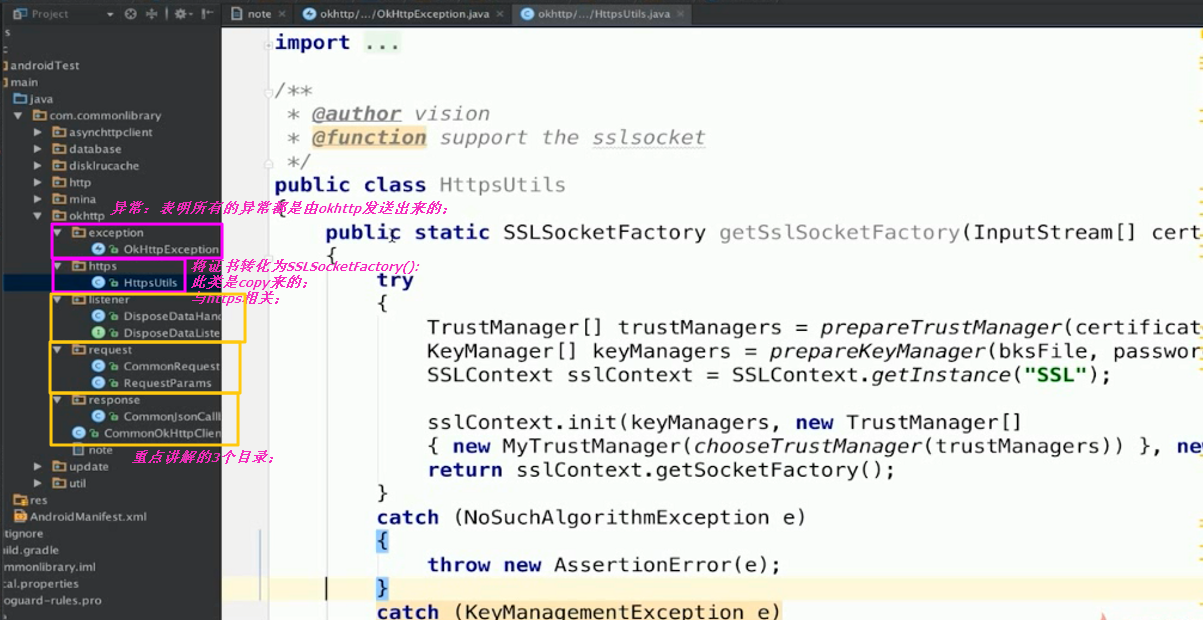
Task: Expand the update package
Action: (x=38, y=467)
